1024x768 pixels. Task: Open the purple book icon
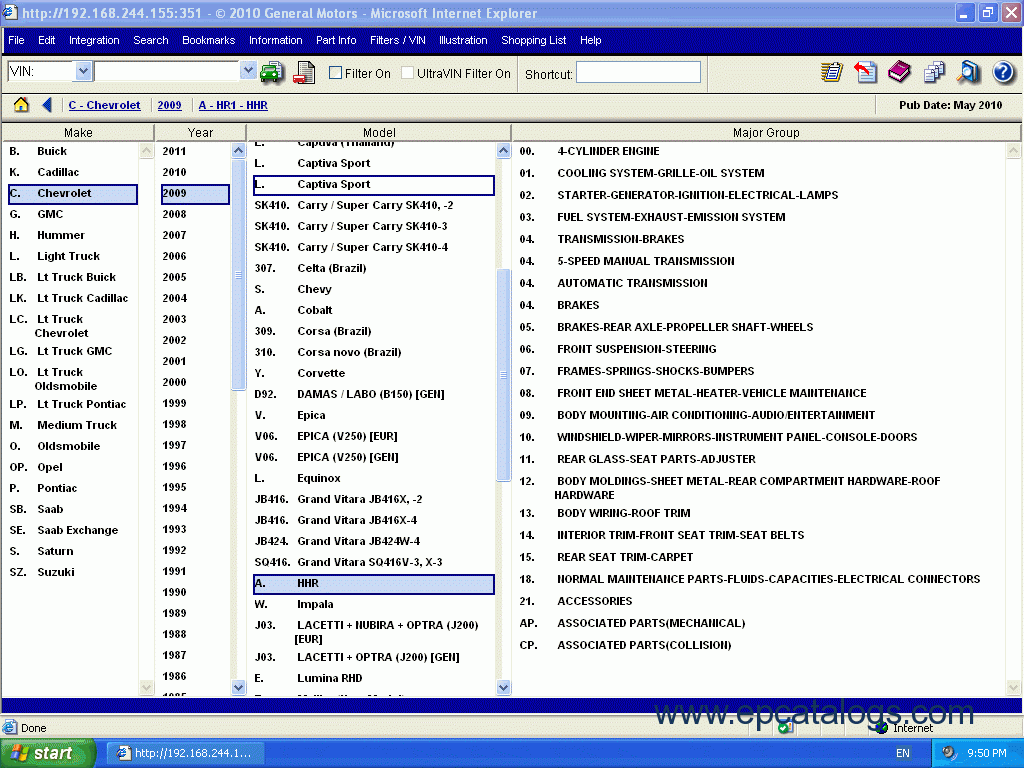click(899, 72)
